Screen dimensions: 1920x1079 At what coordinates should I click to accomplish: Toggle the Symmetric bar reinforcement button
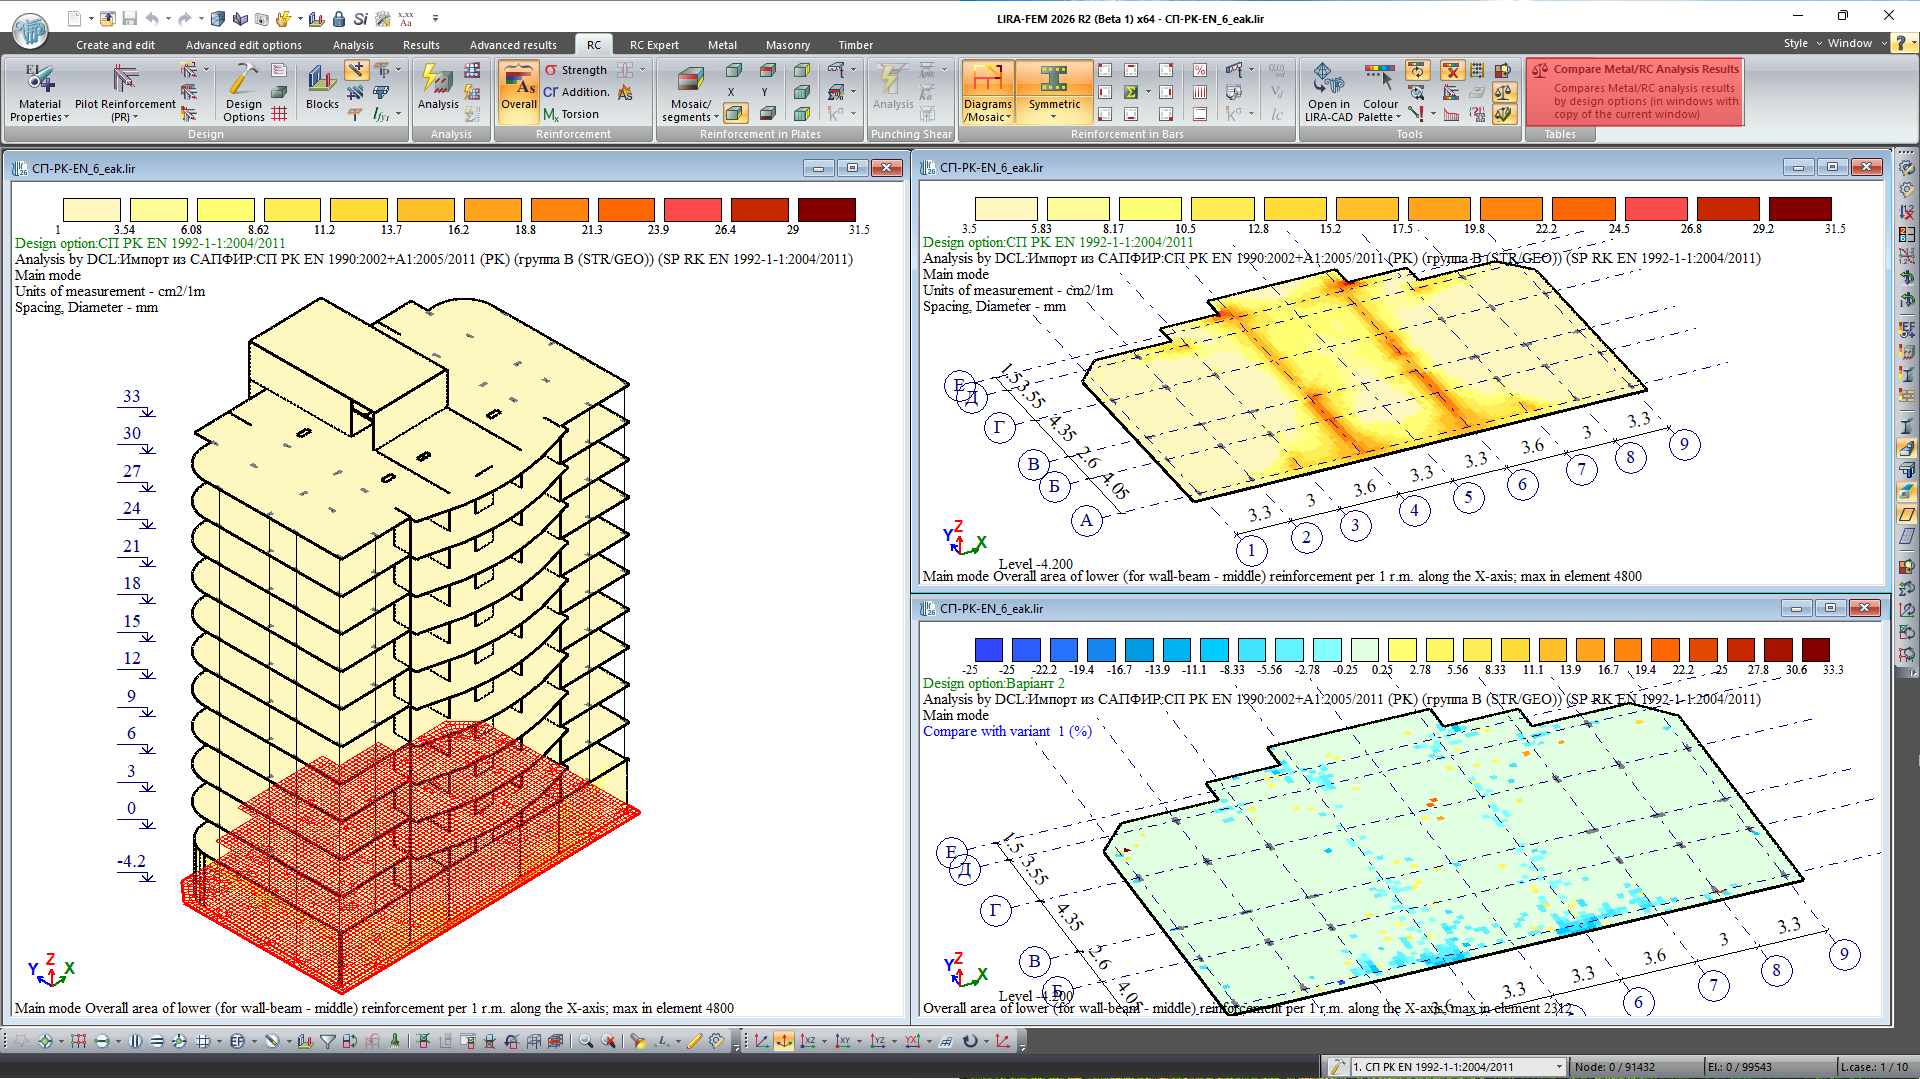pyautogui.click(x=1054, y=92)
